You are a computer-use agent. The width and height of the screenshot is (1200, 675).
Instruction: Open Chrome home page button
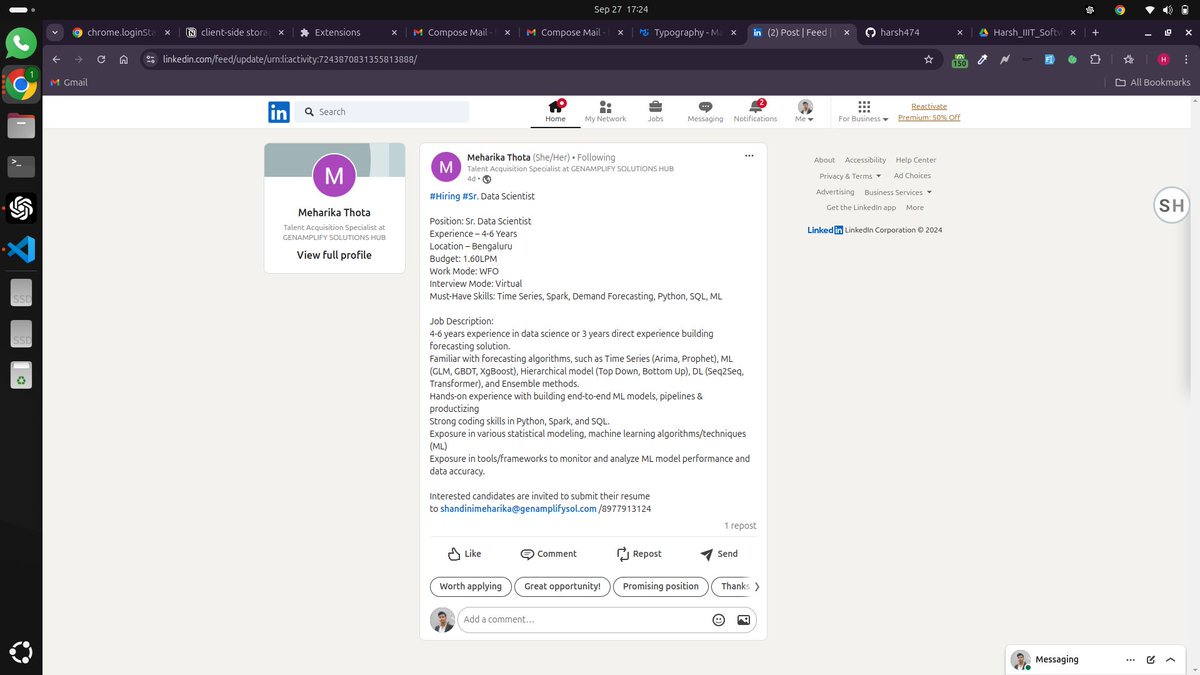tap(123, 59)
